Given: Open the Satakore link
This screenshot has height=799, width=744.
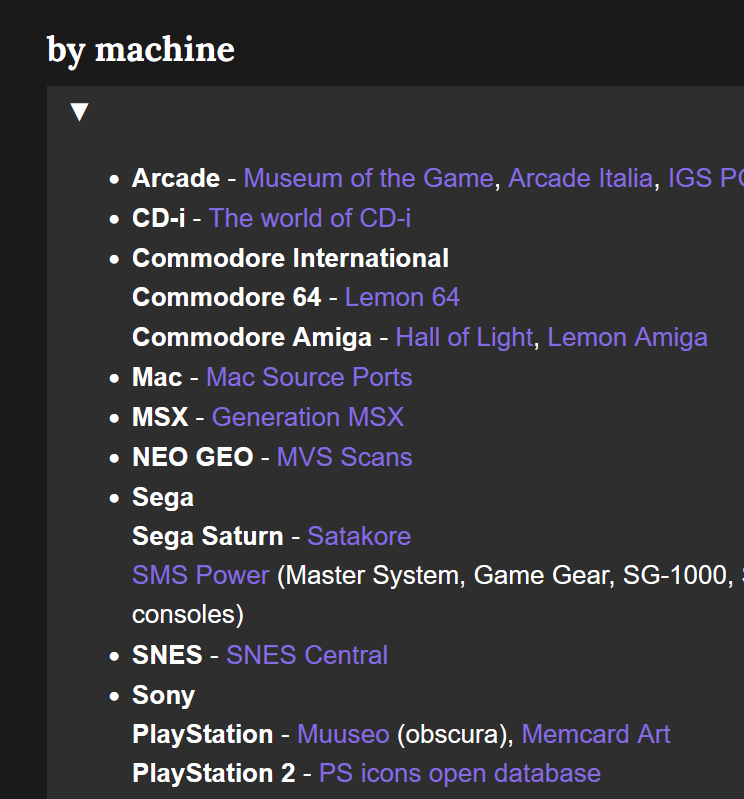Looking at the screenshot, I should [359, 536].
